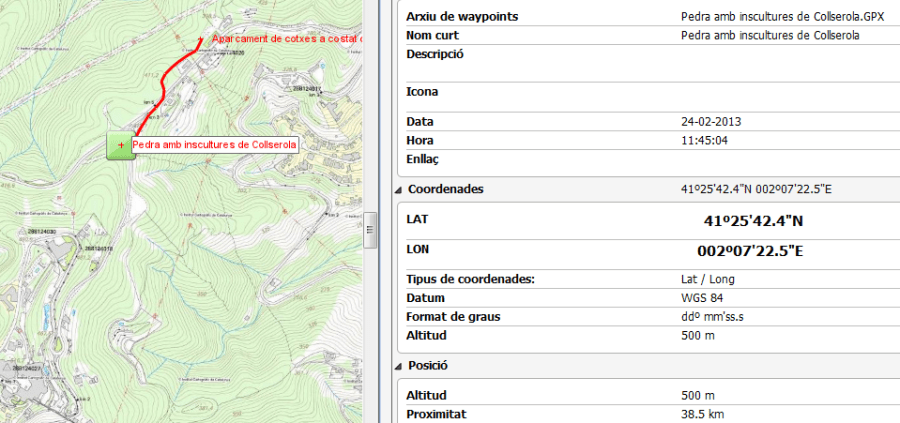Select the Icona property value cell

tap(770, 91)
